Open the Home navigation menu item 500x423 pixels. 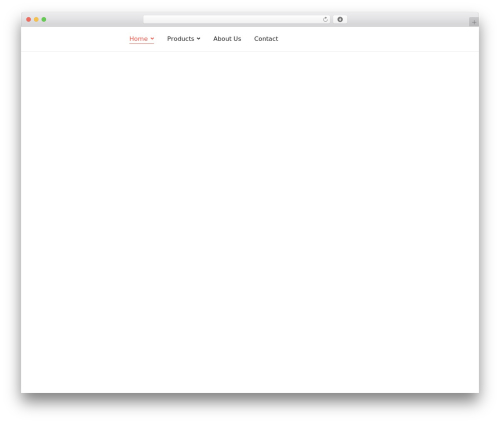point(138,39)
